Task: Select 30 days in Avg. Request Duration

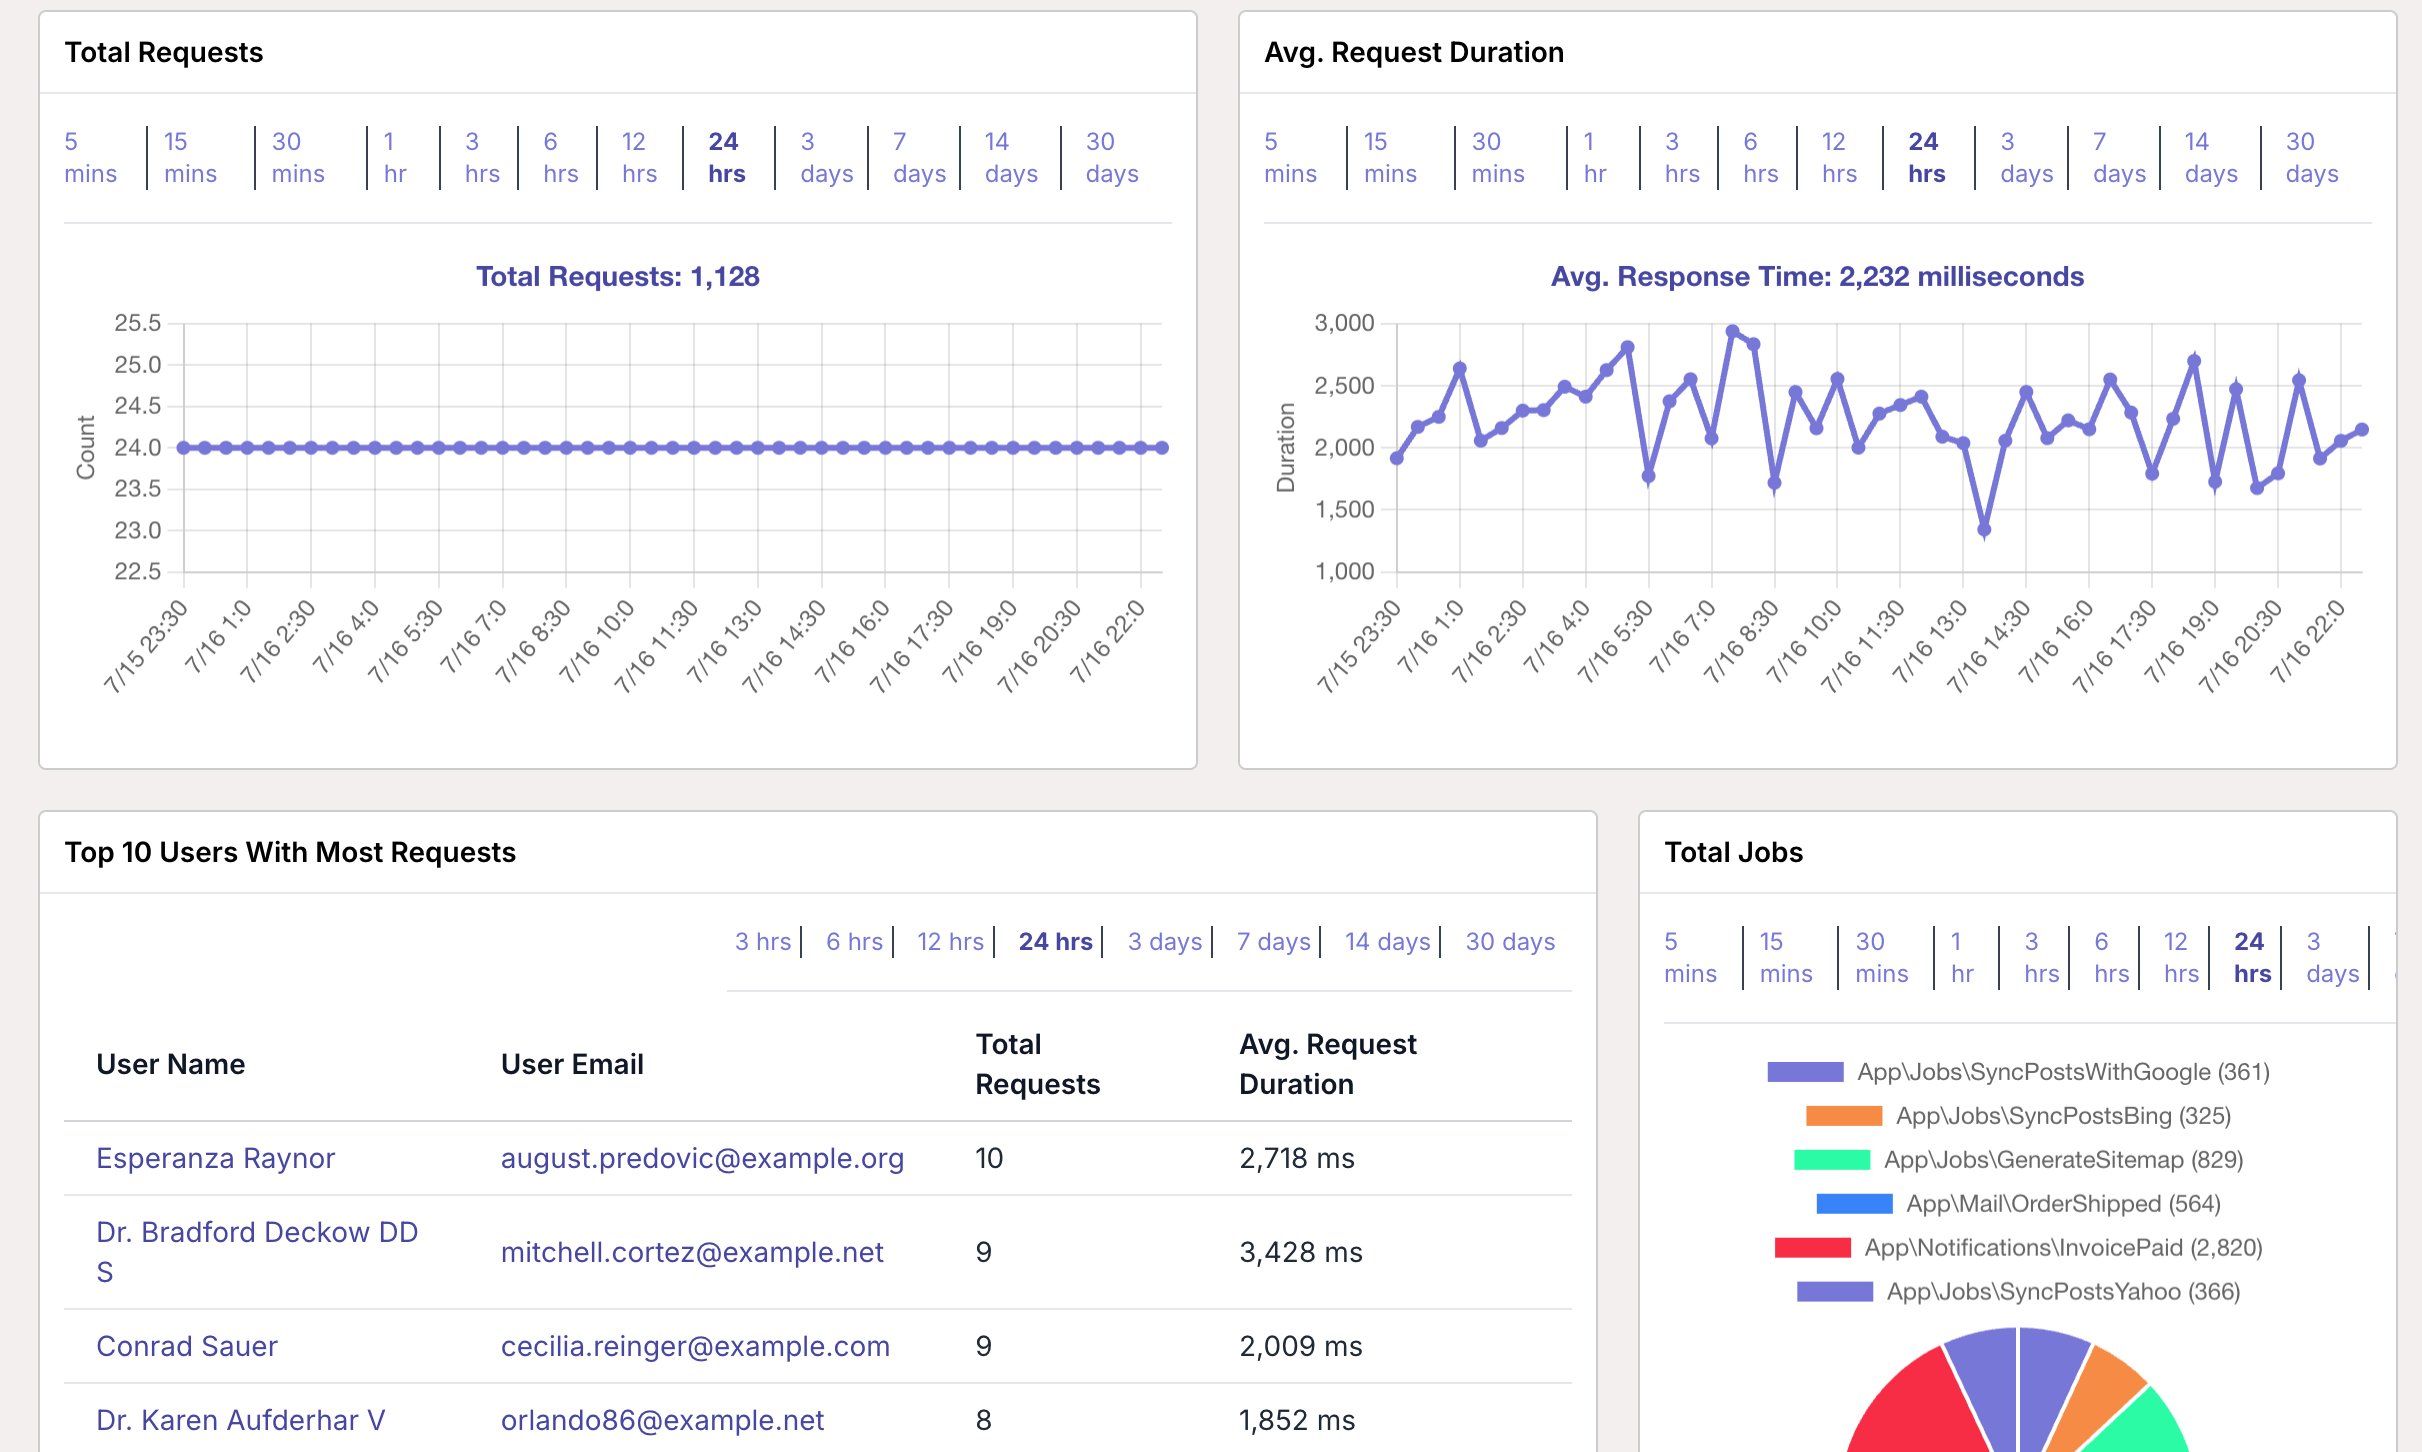Action: point(2312,158)
